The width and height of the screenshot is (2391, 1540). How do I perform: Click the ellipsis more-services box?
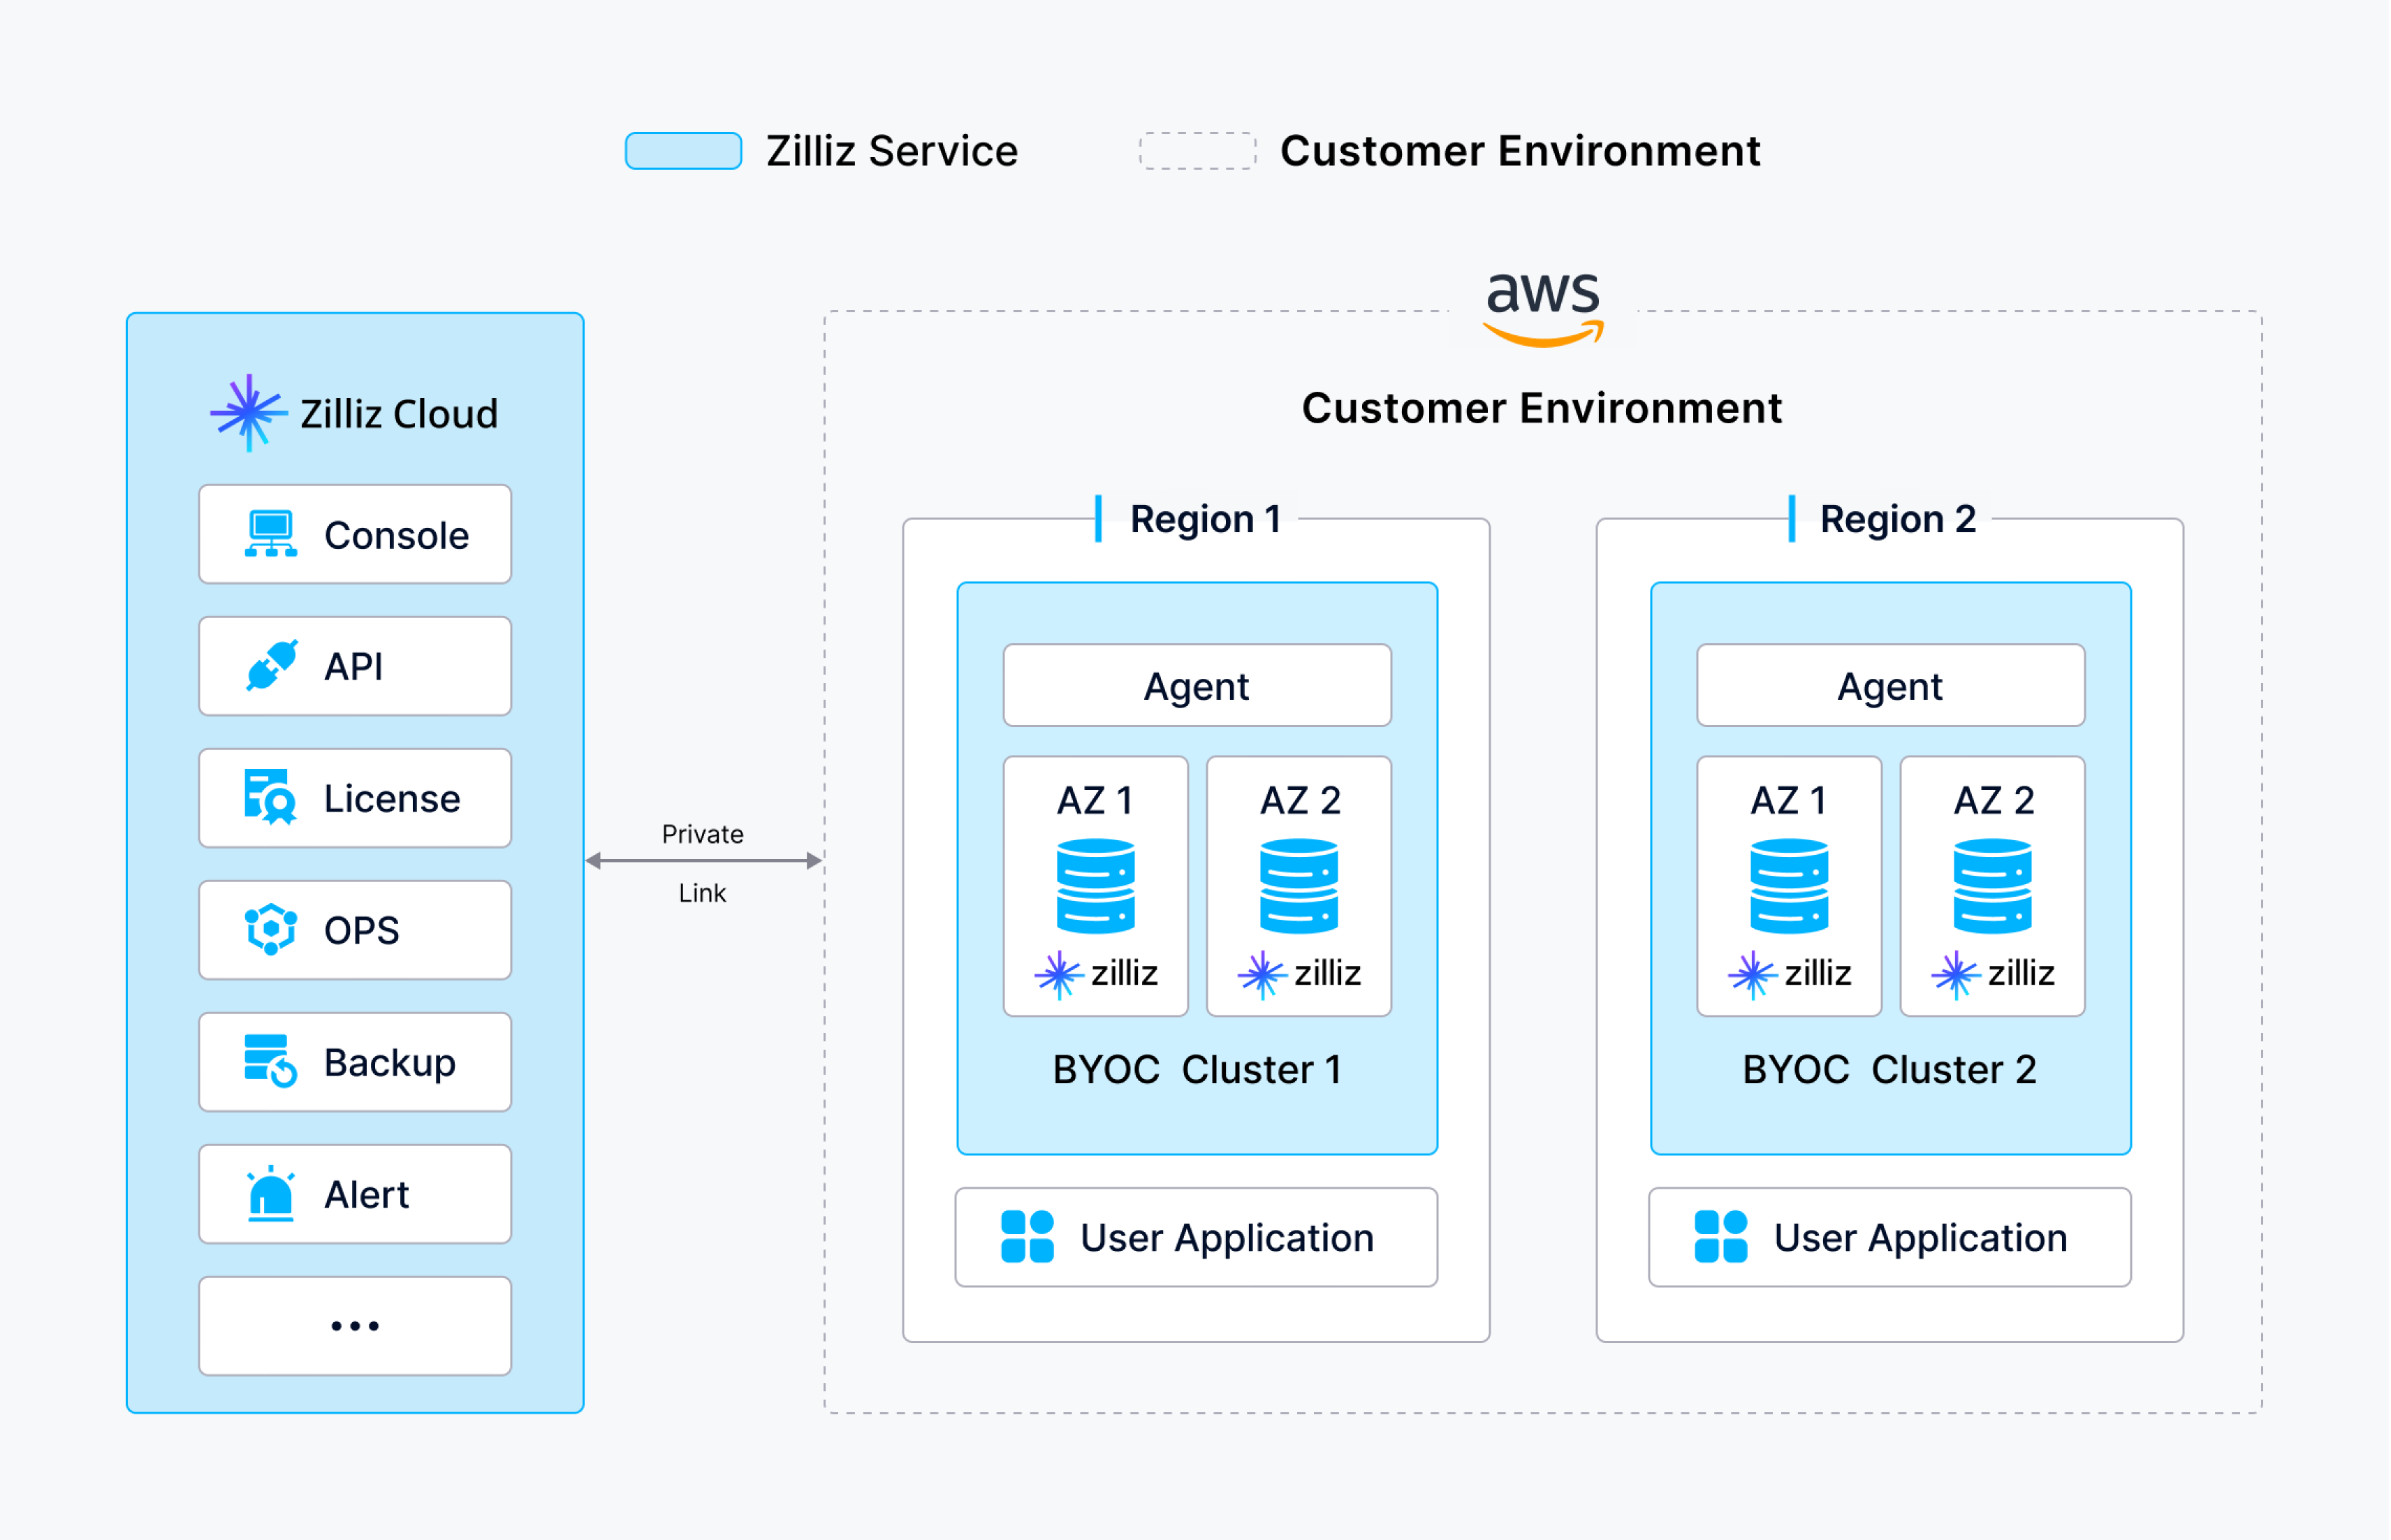[355, 1326]
